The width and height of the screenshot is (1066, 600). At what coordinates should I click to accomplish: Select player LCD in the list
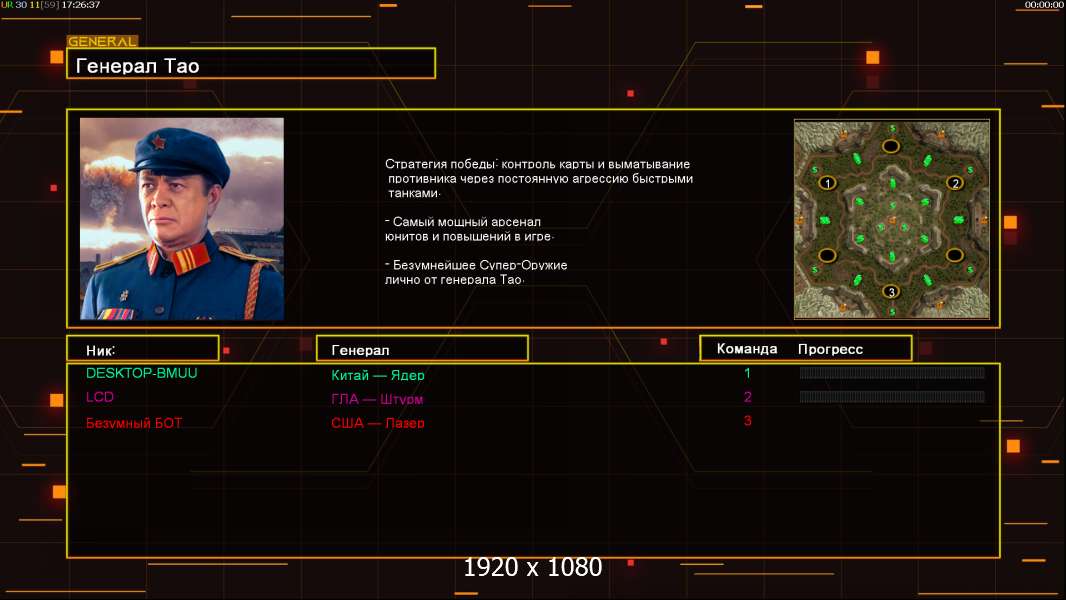tap(100, 397)
